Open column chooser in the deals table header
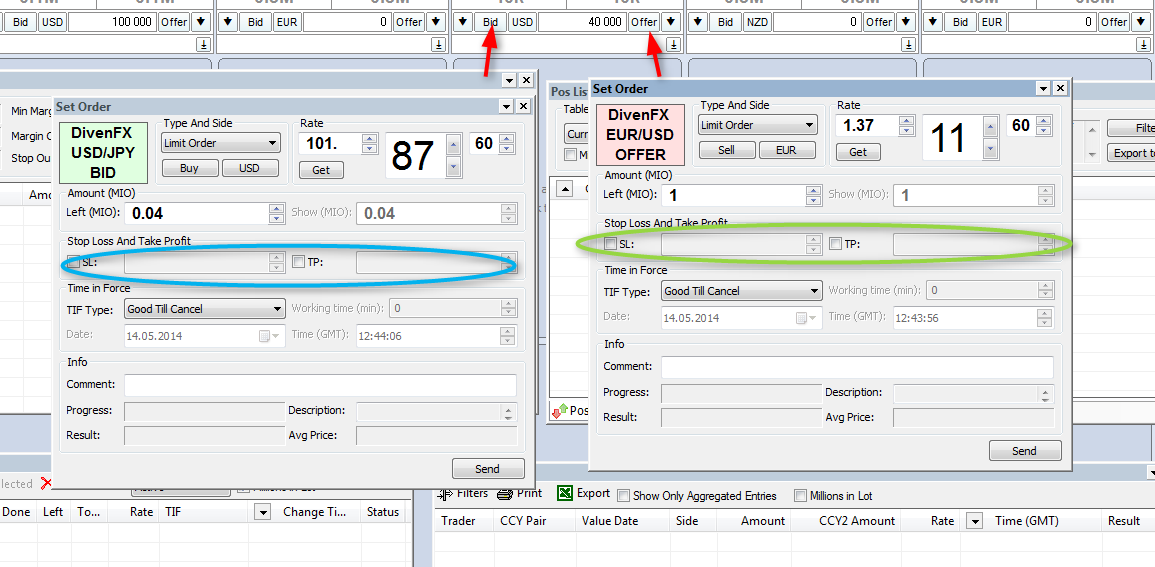1155x567 pixels. [975, 521]
